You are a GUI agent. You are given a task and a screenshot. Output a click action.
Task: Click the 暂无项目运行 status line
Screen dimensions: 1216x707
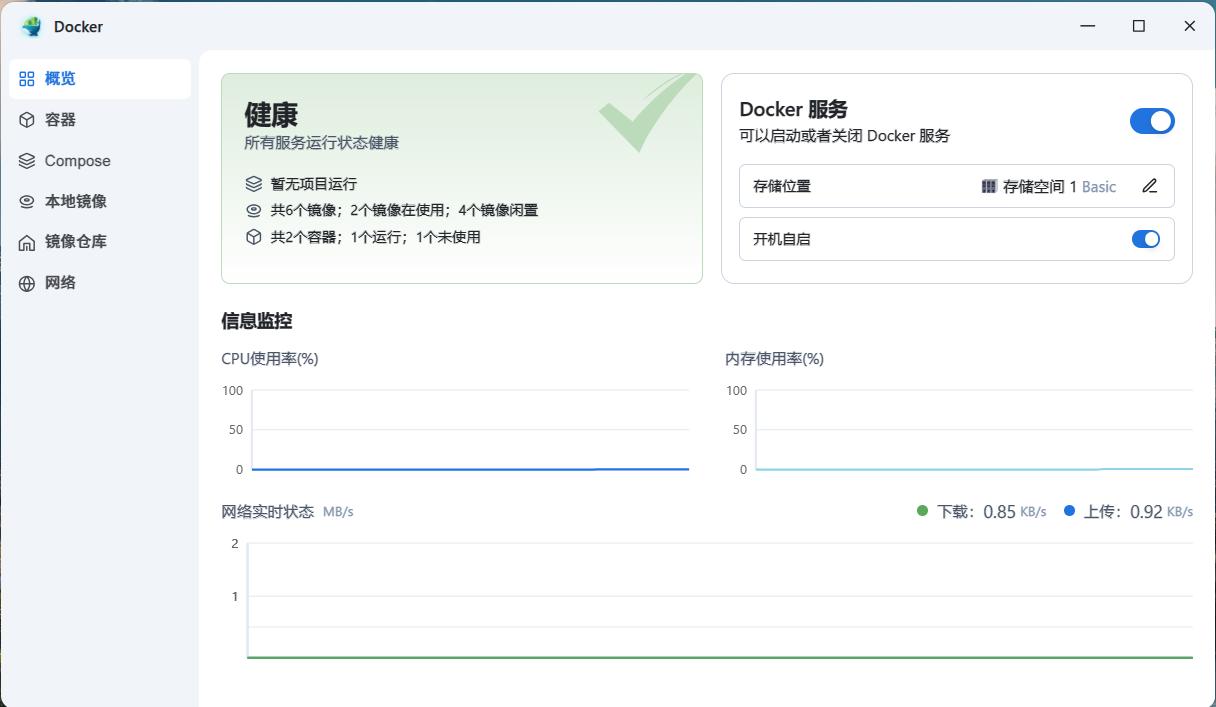[314, 184]
